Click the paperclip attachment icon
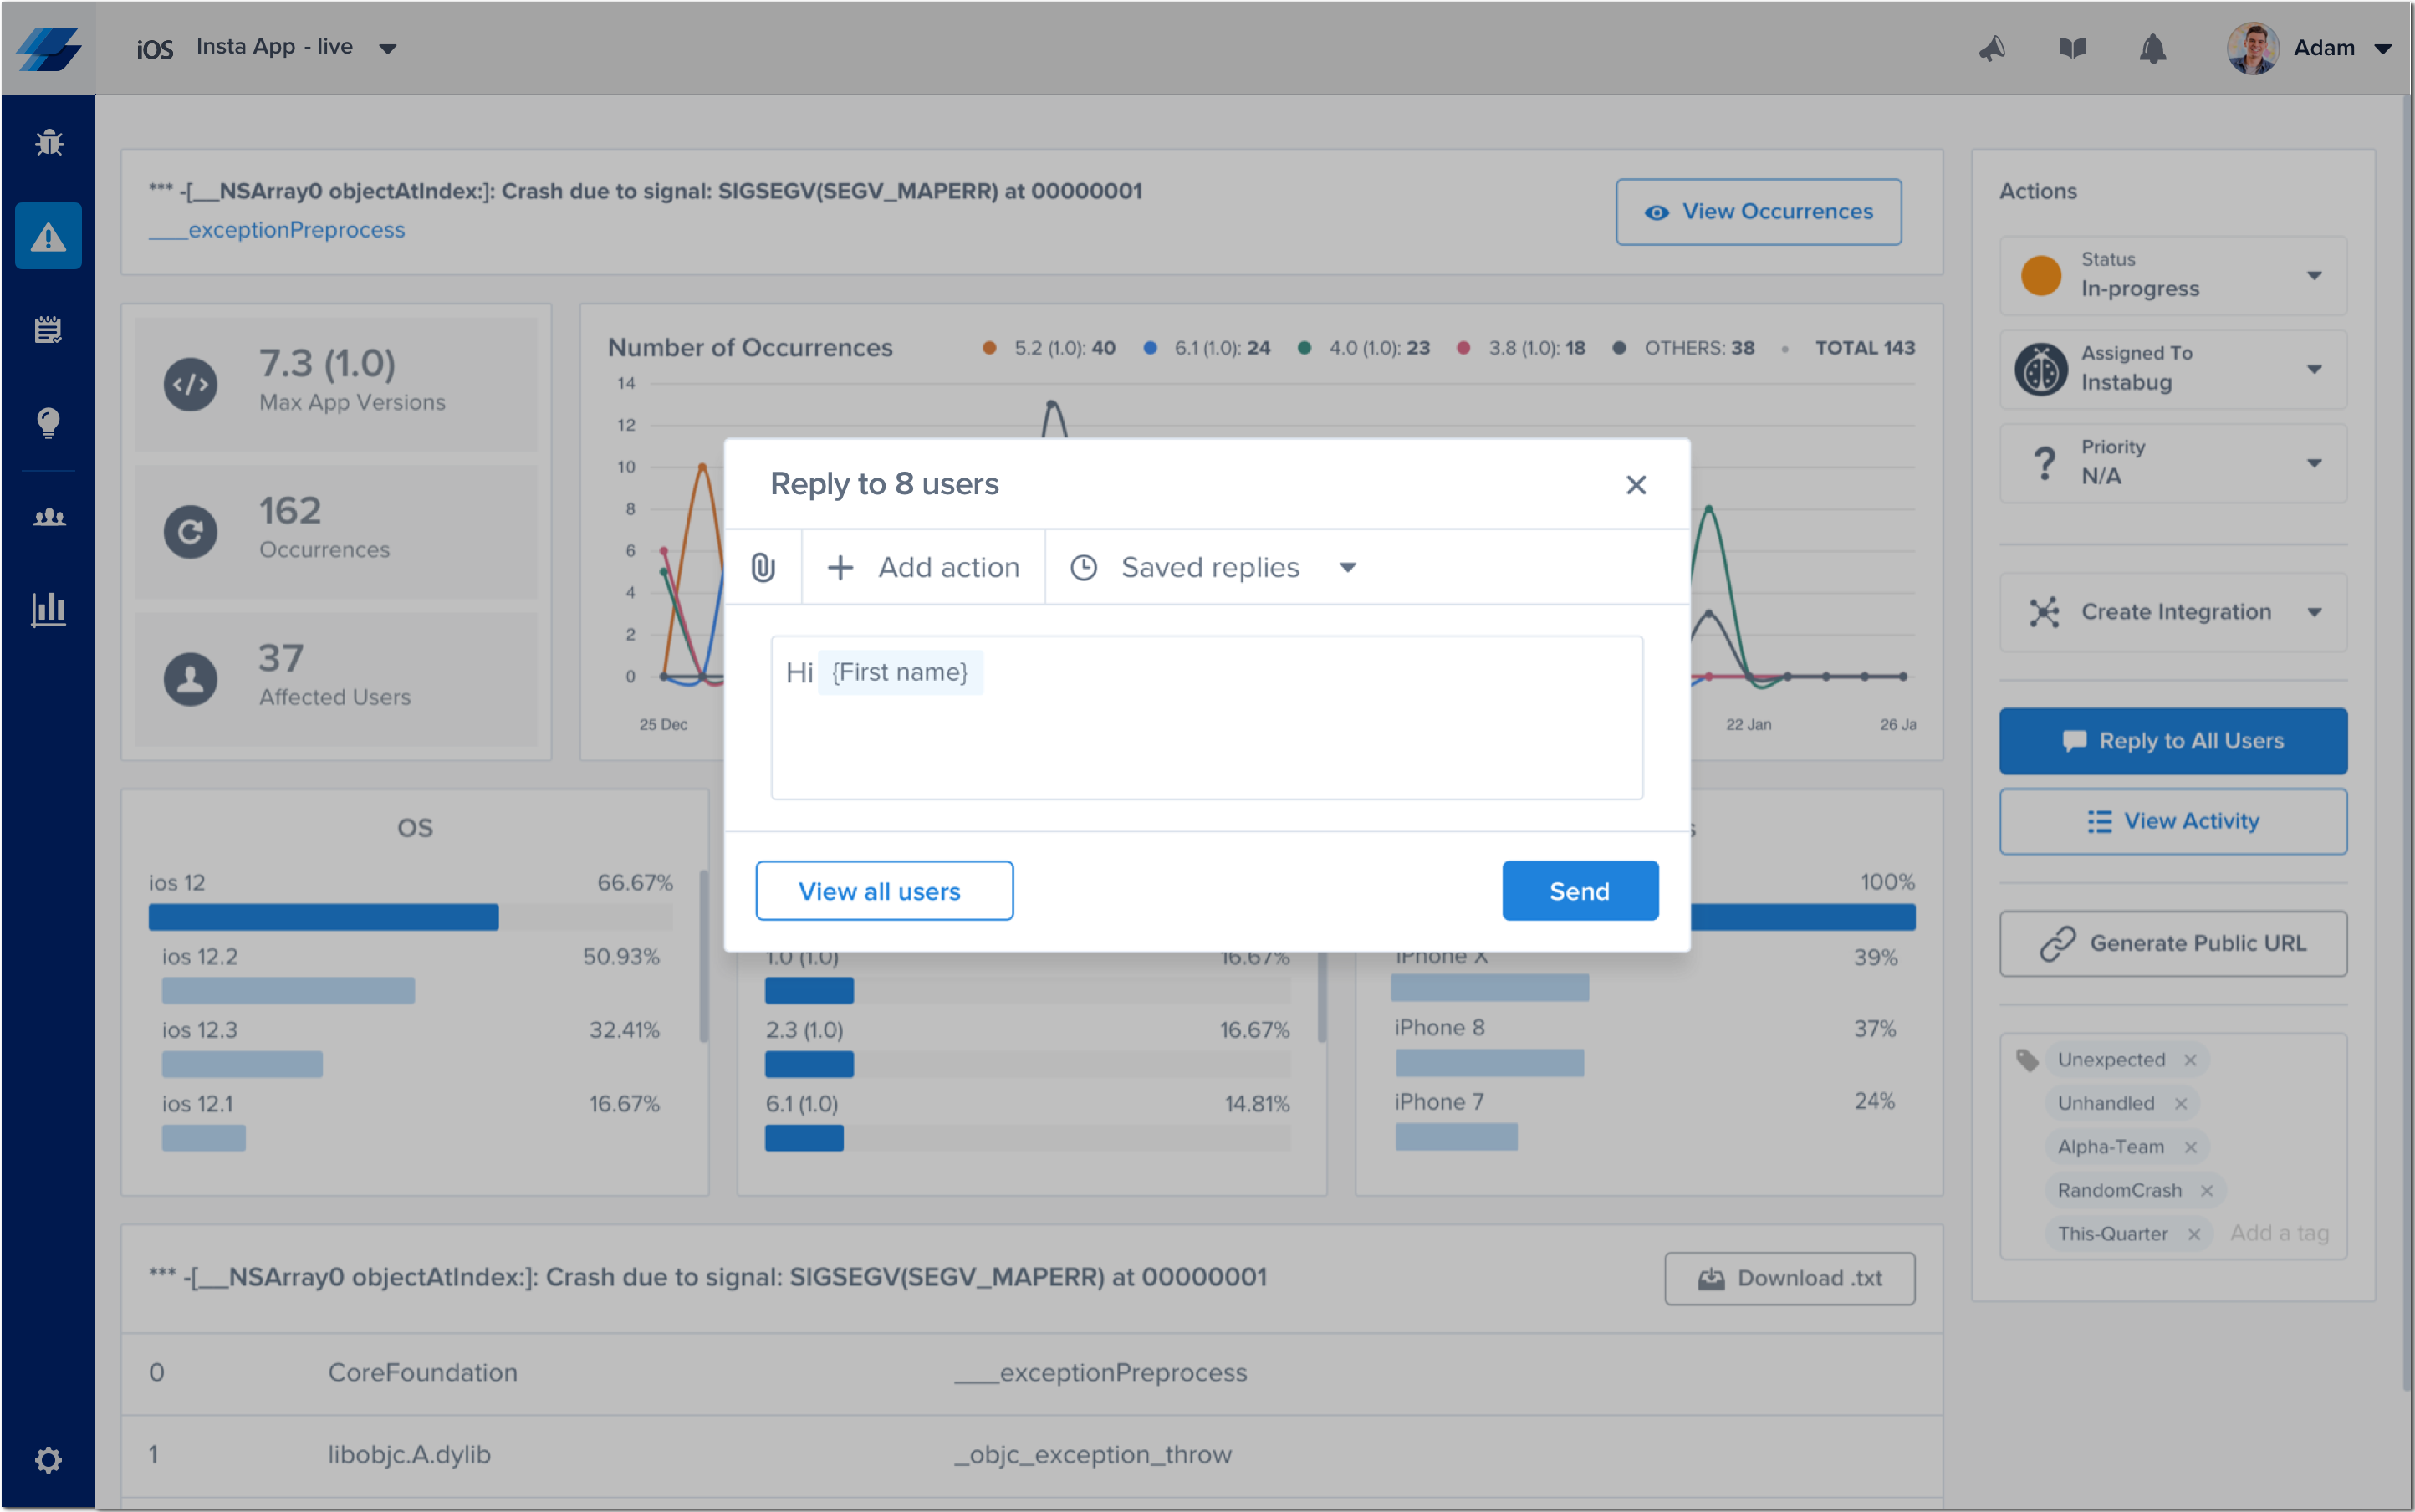 point(763,567)
